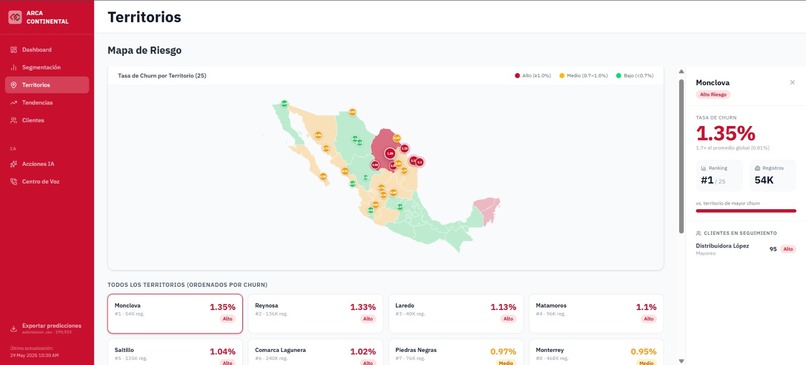Open the Reynosa territory card

[x=316, y=314]
